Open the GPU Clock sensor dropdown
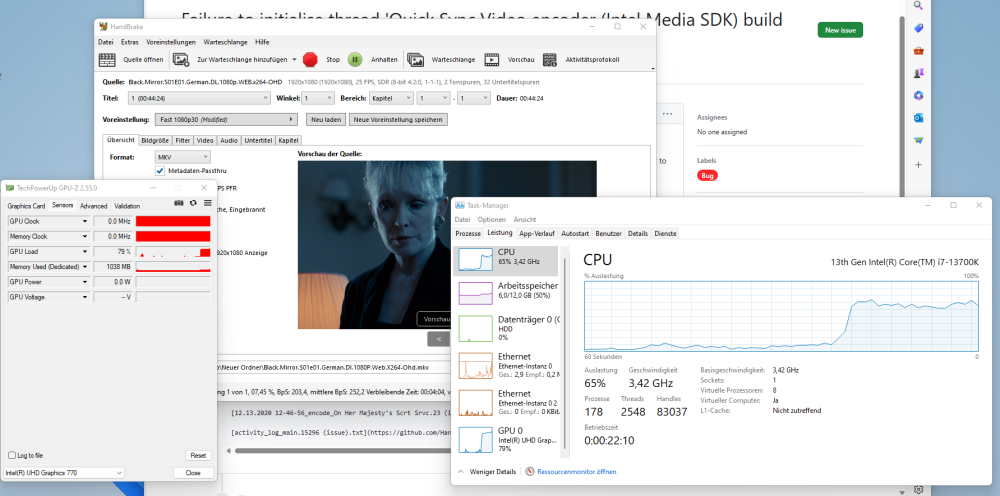 (x=85, y=221)
